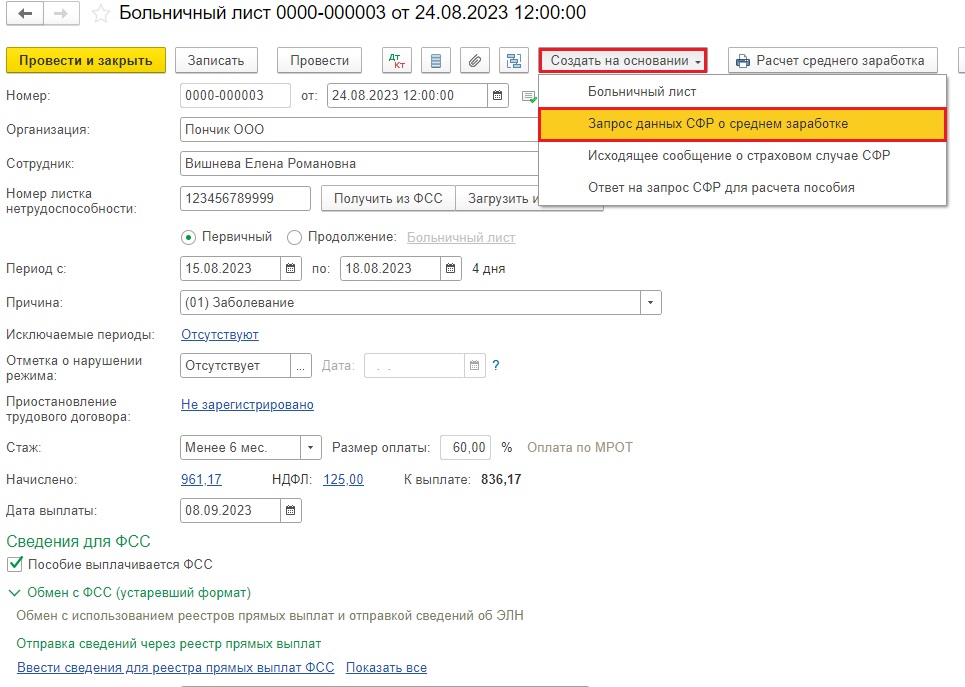Go back with the left arrow button
Viewport: 965px width, 687px height.
click(x=25, y=14)
